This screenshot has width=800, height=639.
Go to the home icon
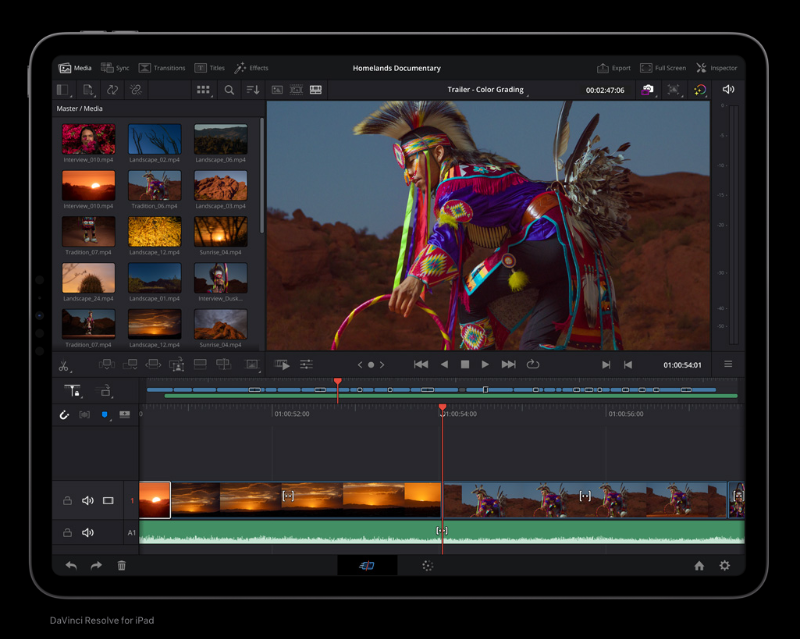(699, 566)
